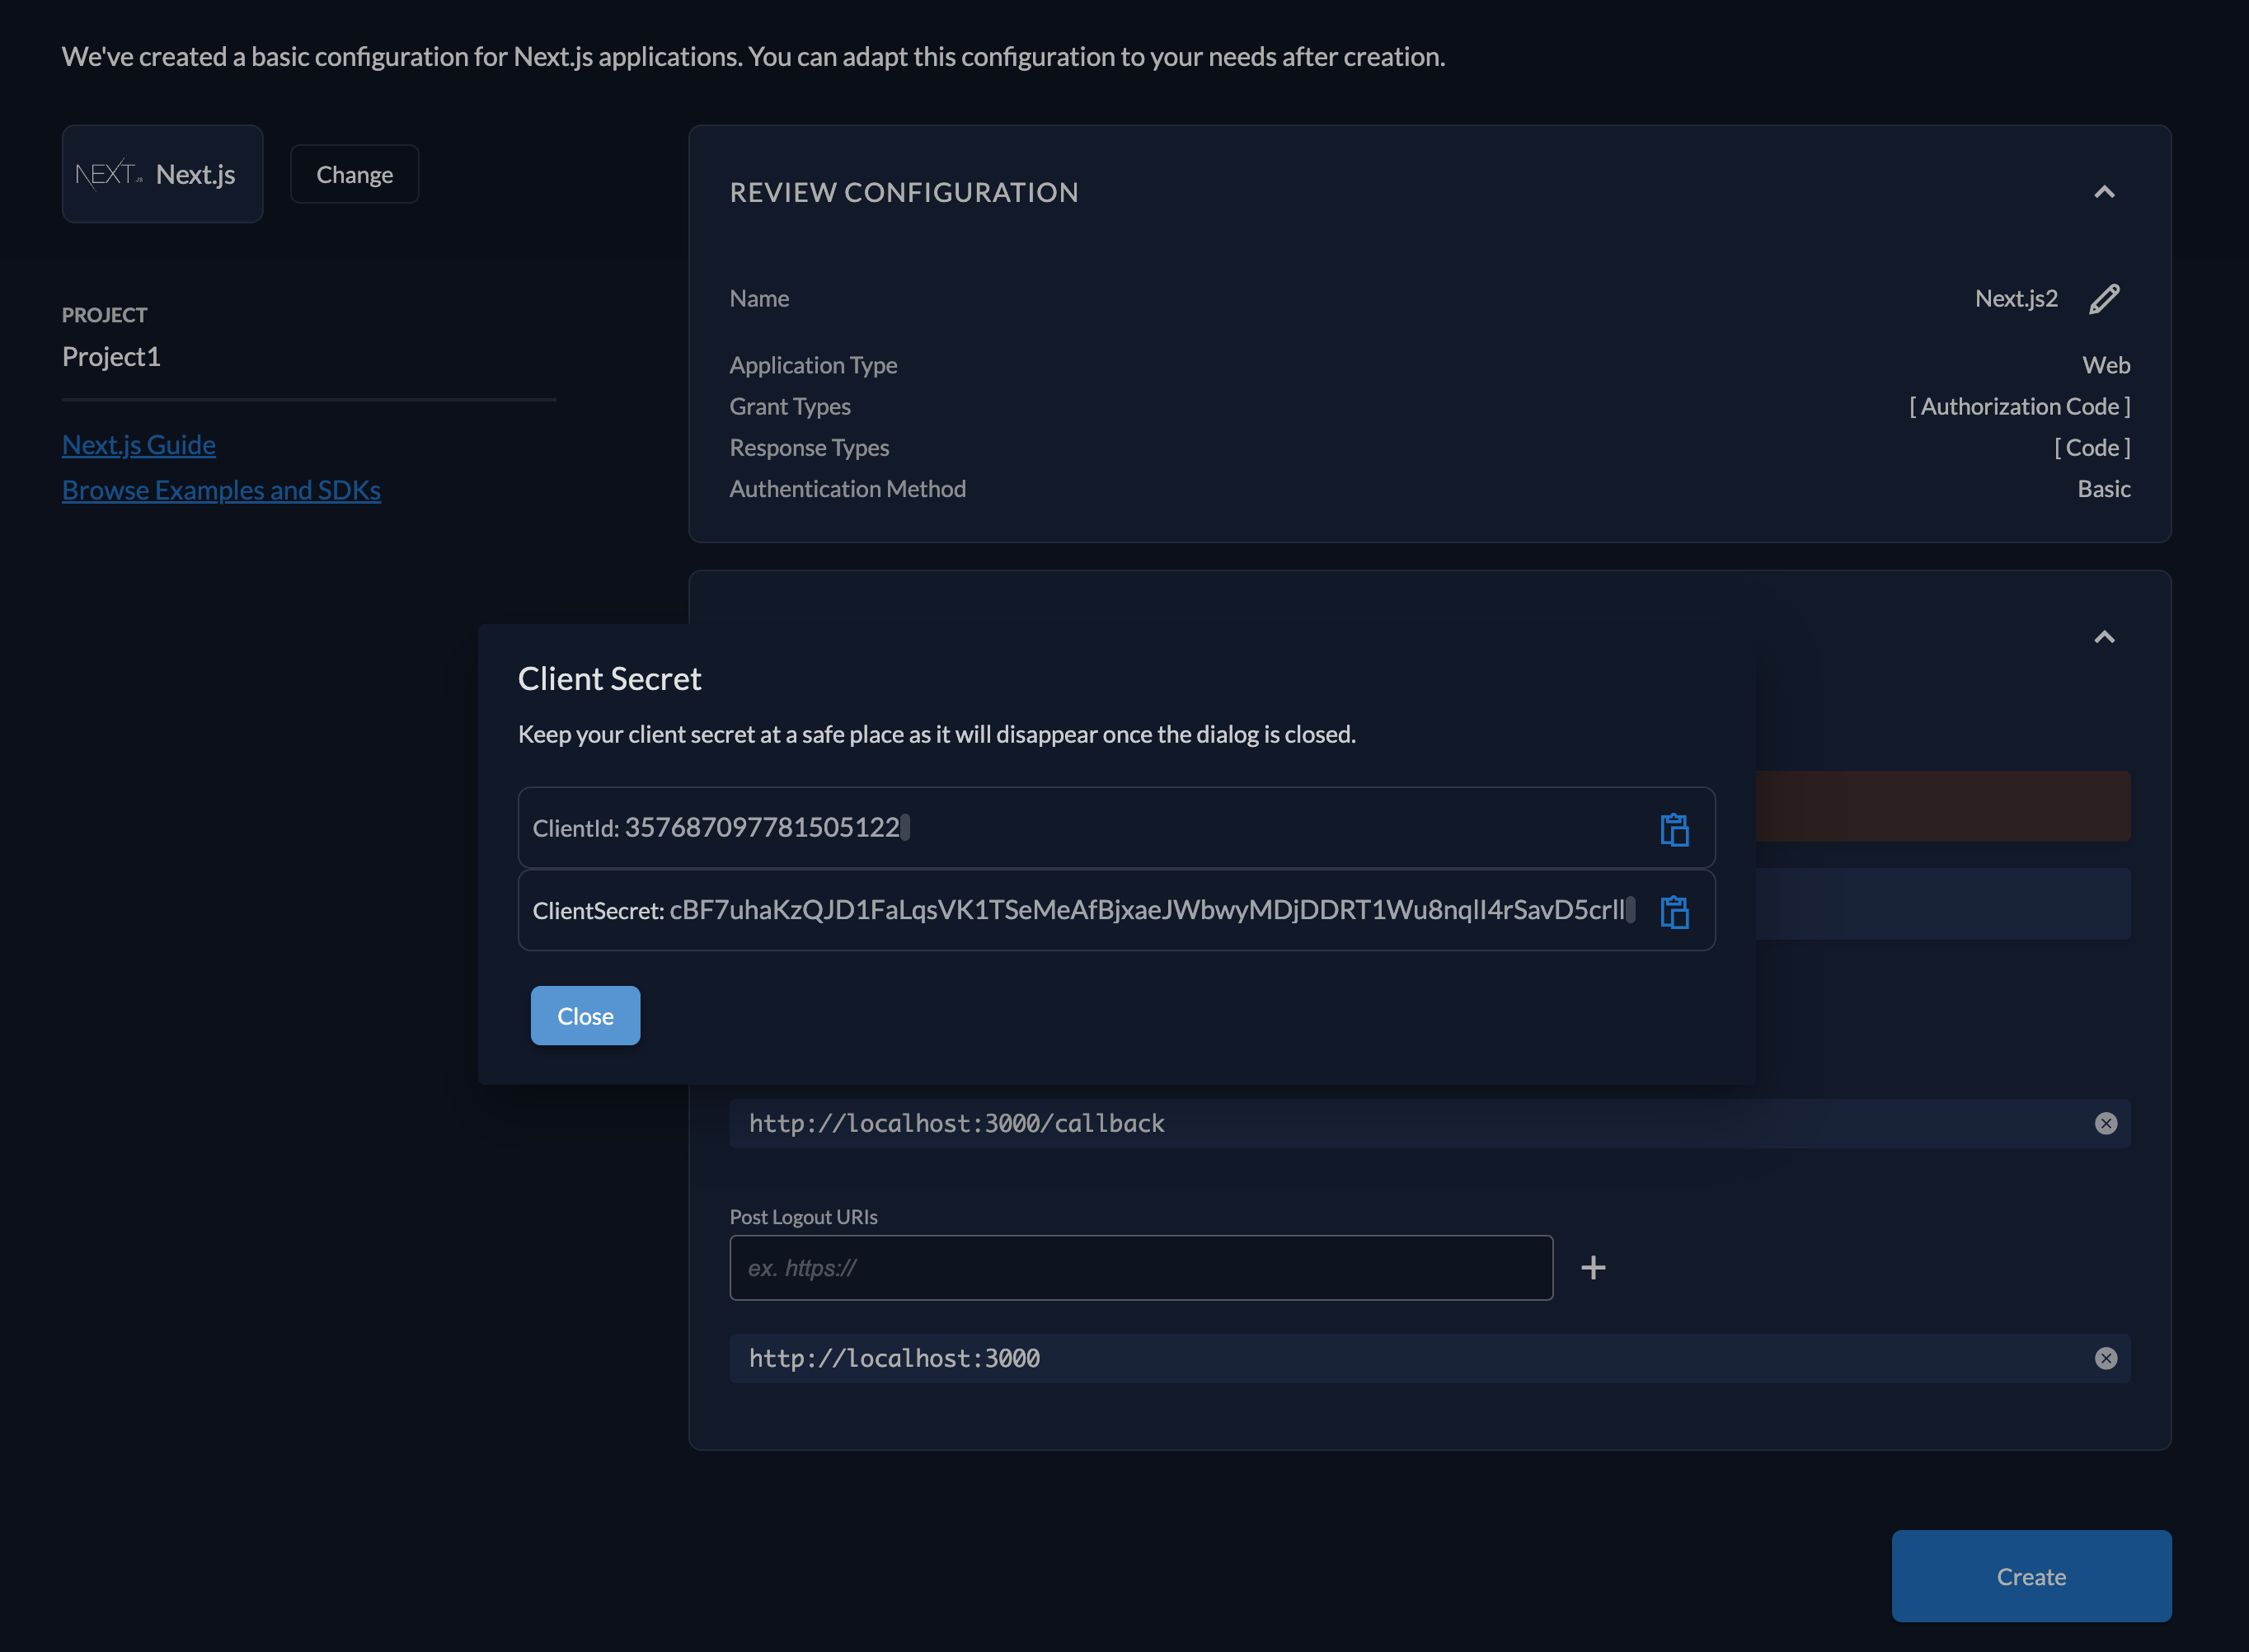Click the Next.js framework logo tile
This screenshot has width=2249, height=1652.
click(x=162, y=174)
